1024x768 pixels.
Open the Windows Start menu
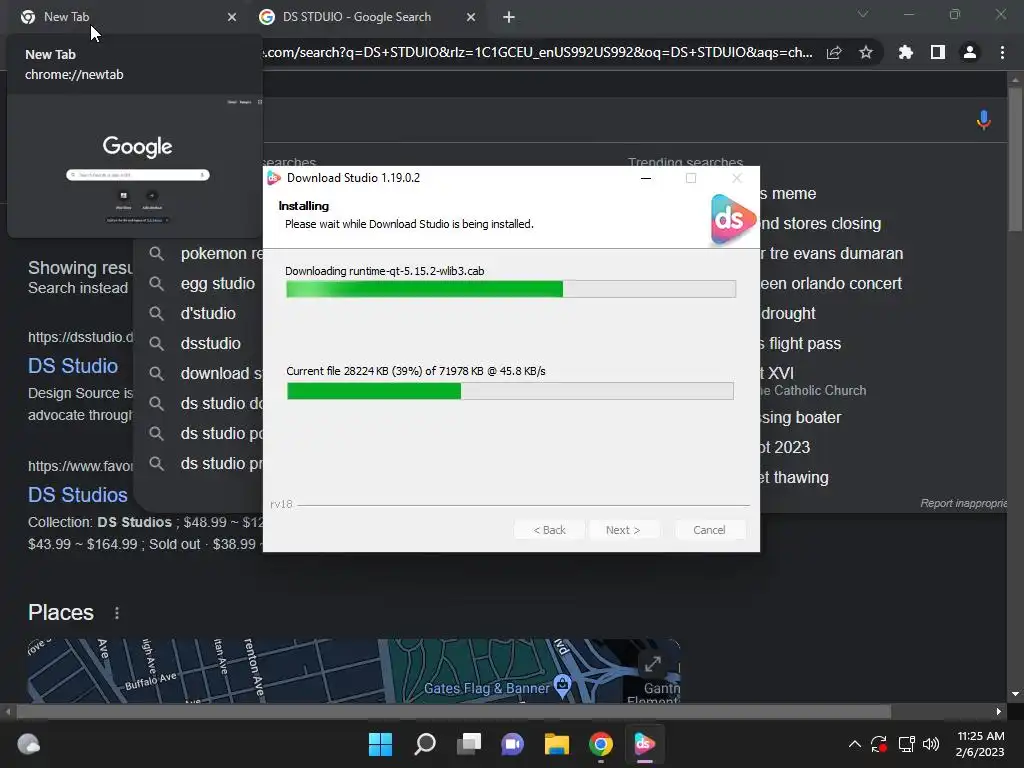380,744
